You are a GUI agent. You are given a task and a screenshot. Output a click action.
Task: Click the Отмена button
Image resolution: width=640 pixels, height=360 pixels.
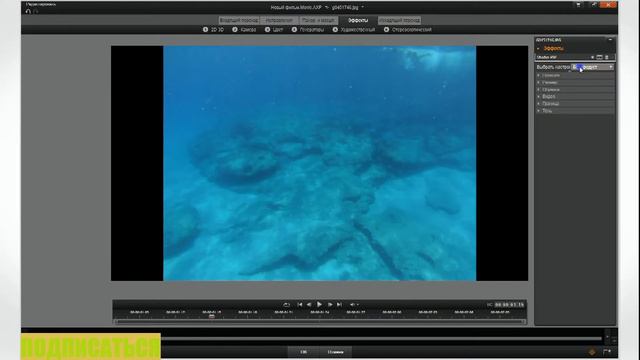point(336,352)
